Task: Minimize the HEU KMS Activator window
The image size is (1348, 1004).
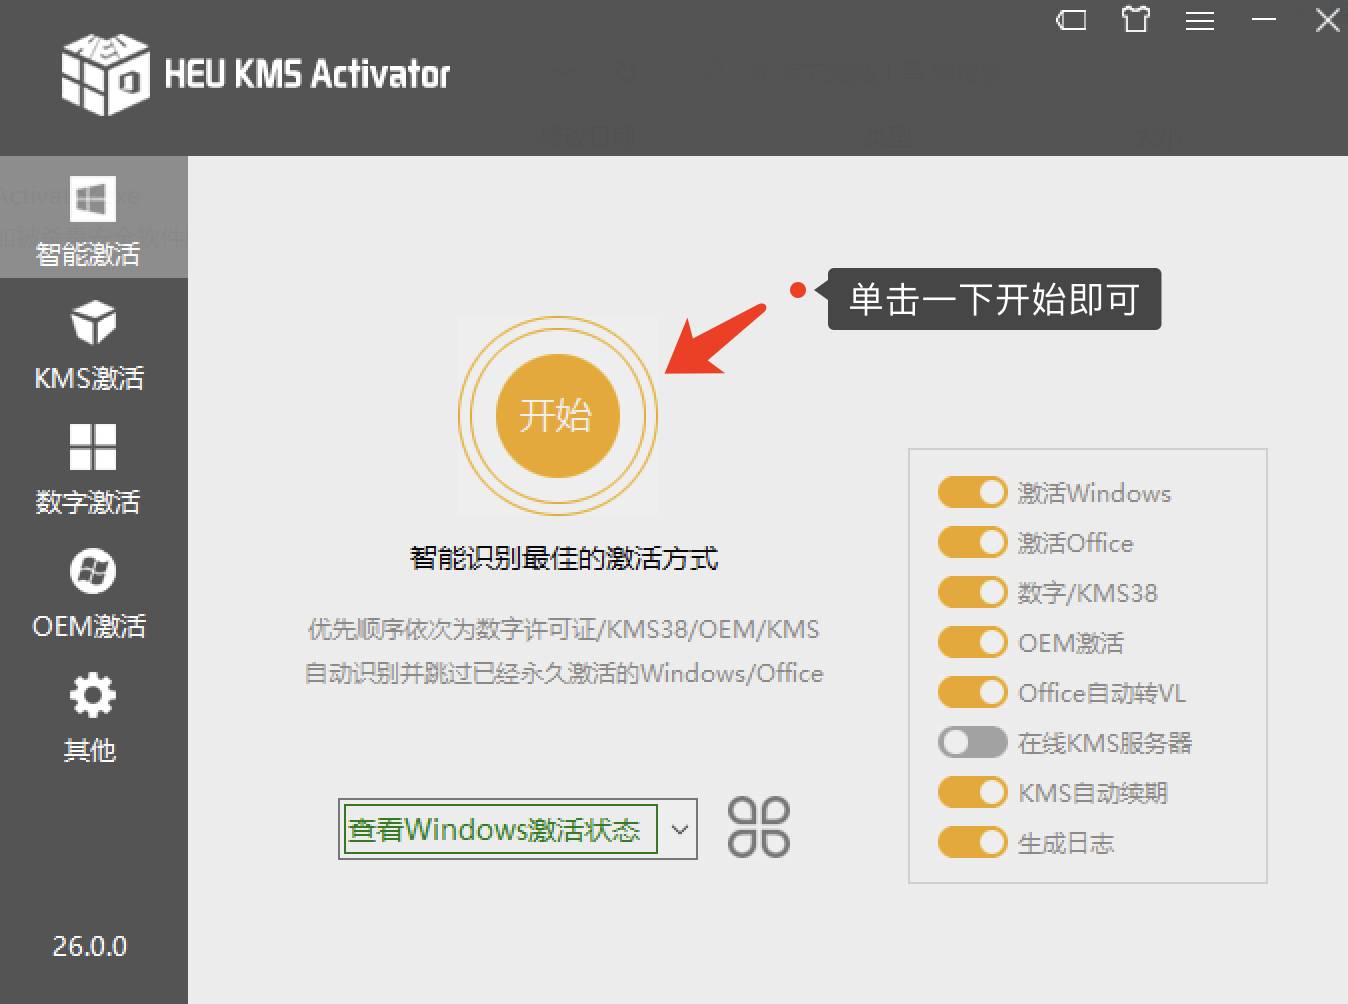Action: (1264, 20)
